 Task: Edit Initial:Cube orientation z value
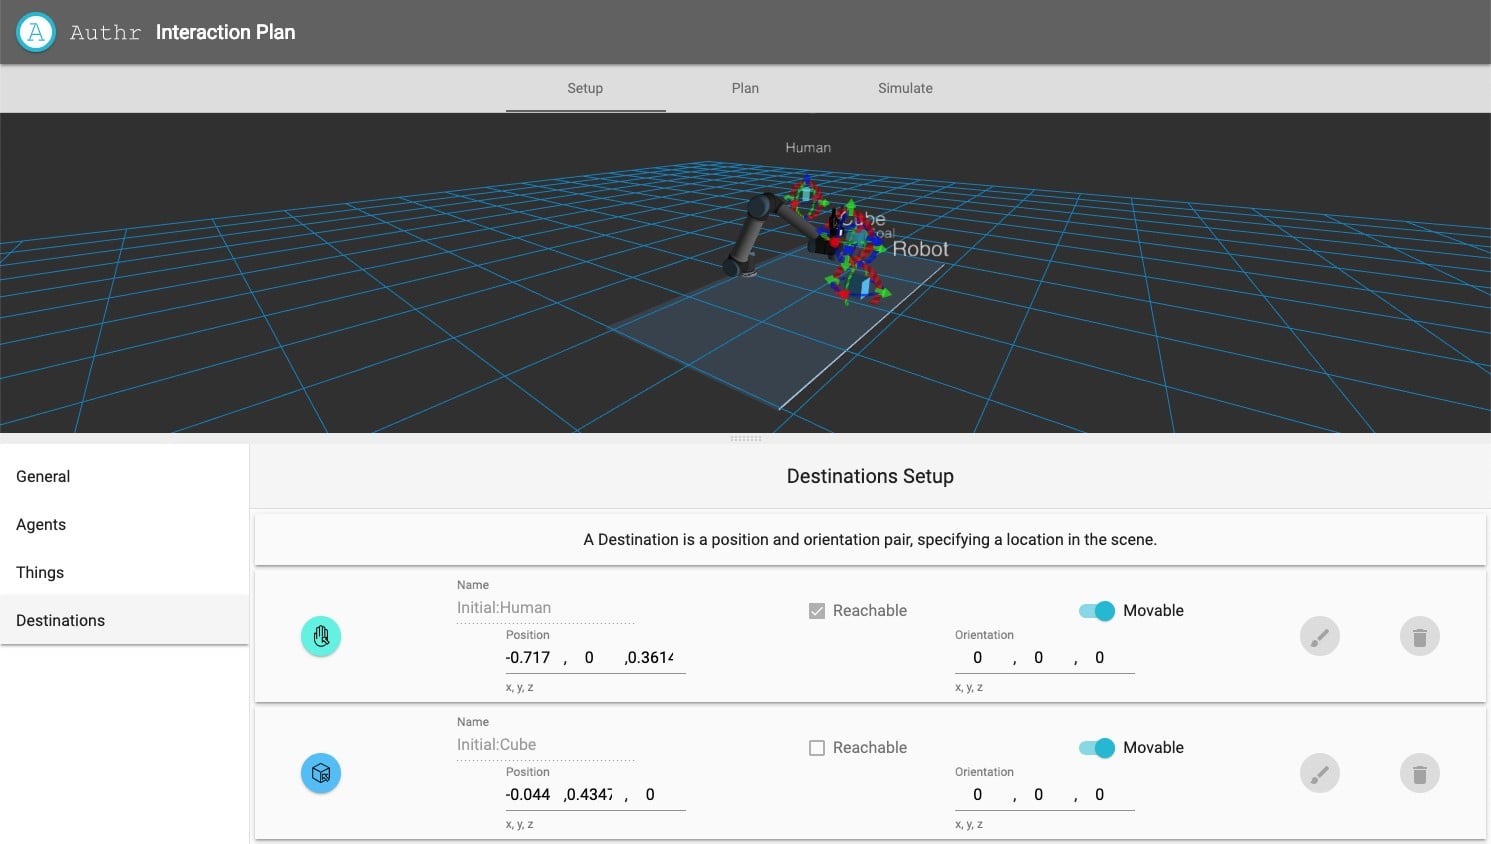point(1101,795)
